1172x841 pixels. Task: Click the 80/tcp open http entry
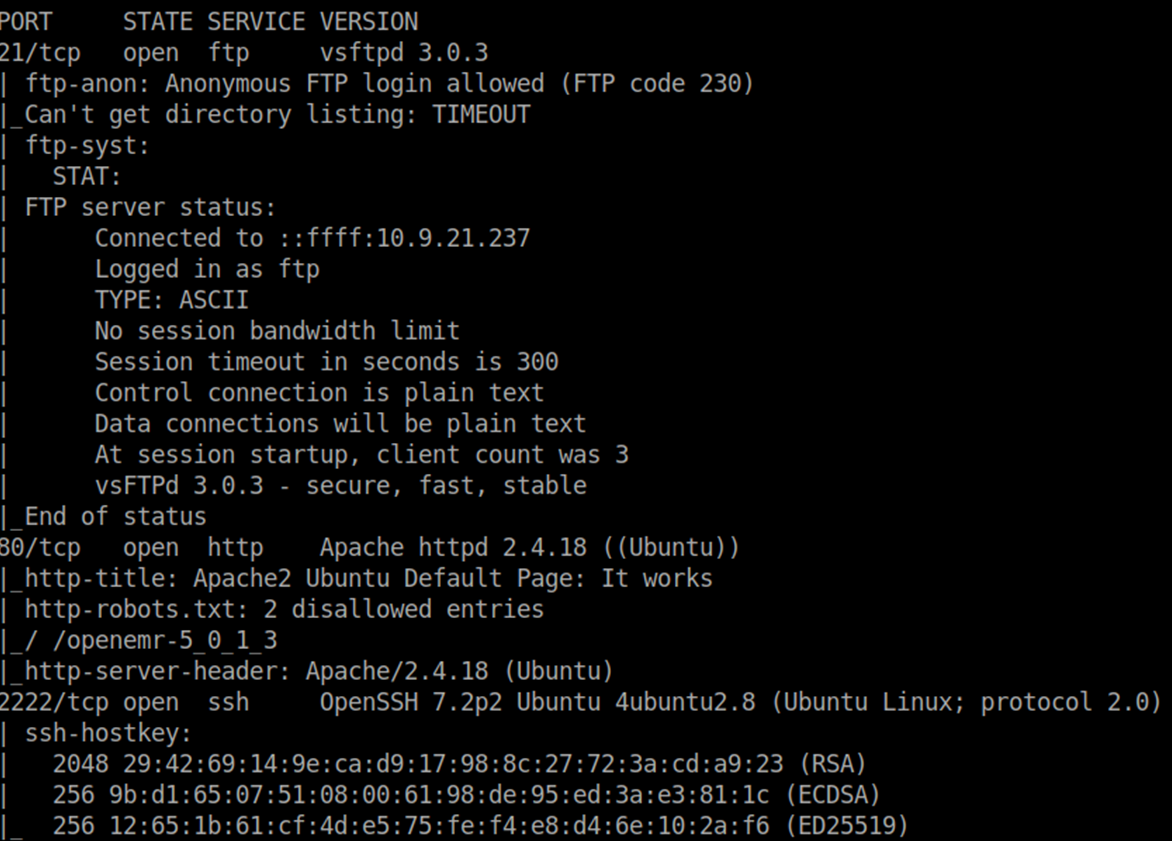[132, 547]
